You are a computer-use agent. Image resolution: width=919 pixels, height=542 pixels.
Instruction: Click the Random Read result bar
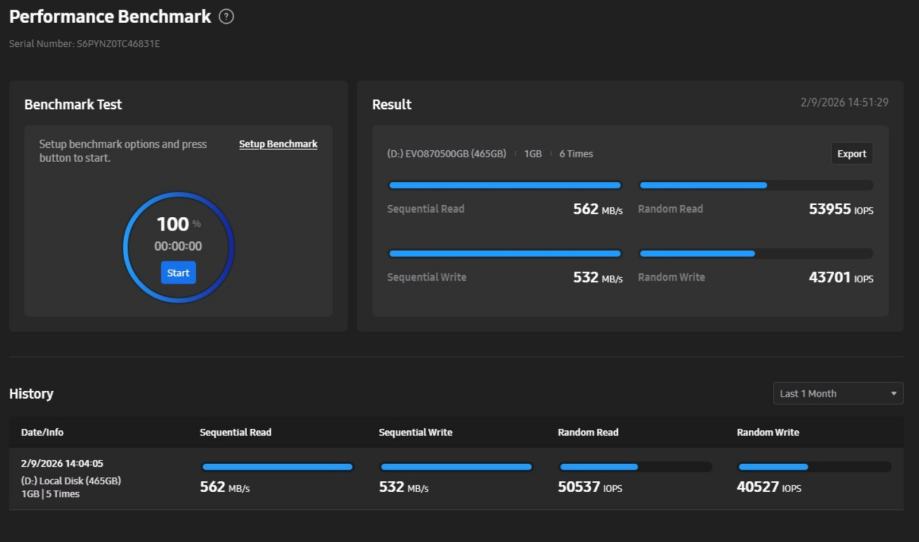coord(755,185)
